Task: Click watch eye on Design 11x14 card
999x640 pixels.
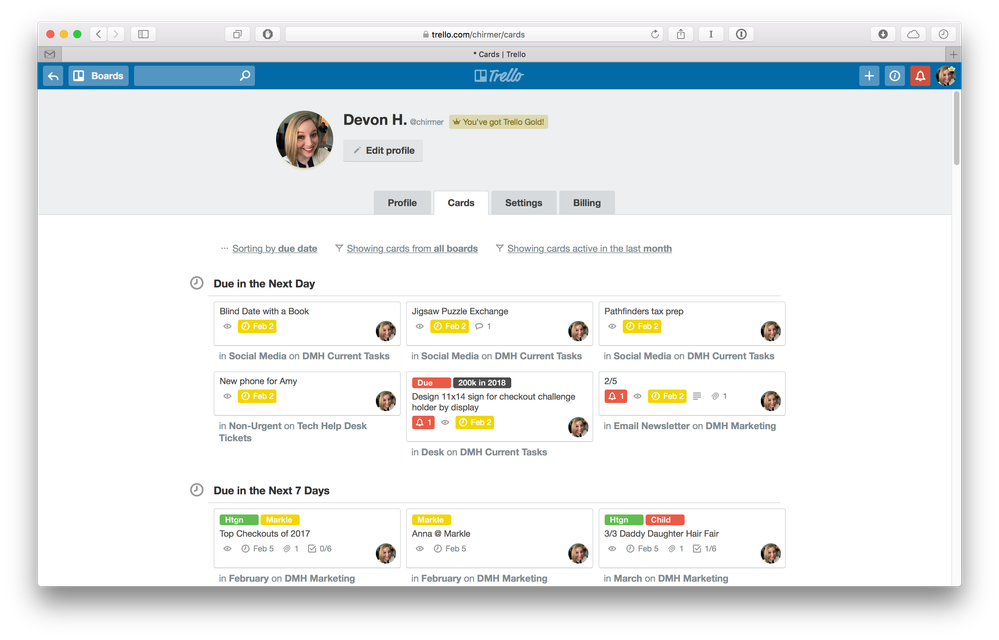Action: pos(445,423)
